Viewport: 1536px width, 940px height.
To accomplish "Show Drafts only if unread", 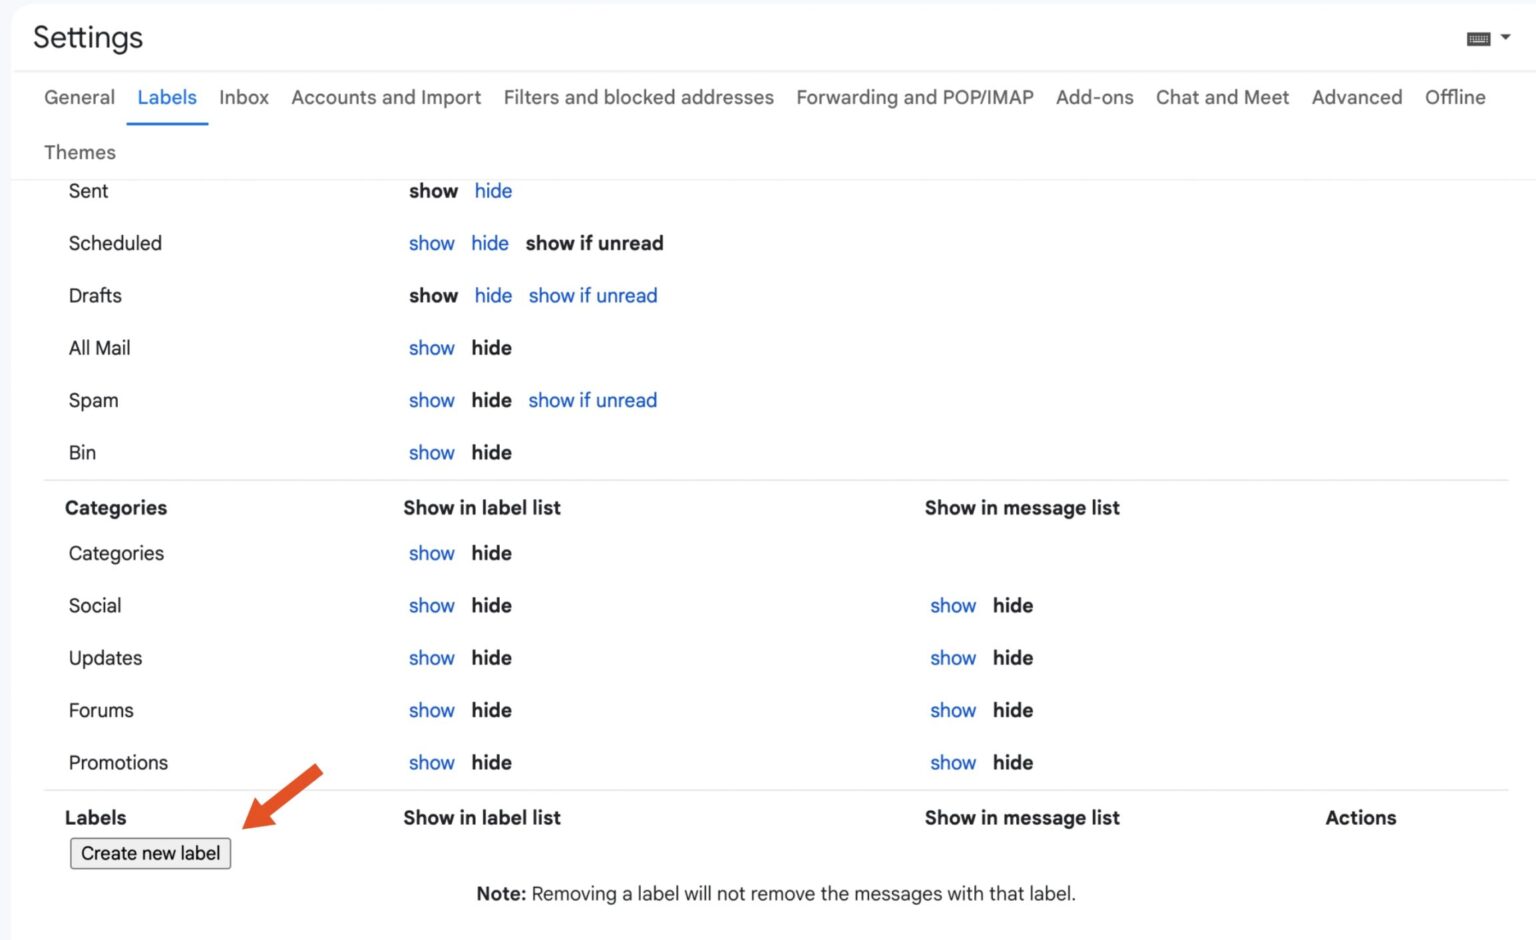I will (x=592, y=295).
